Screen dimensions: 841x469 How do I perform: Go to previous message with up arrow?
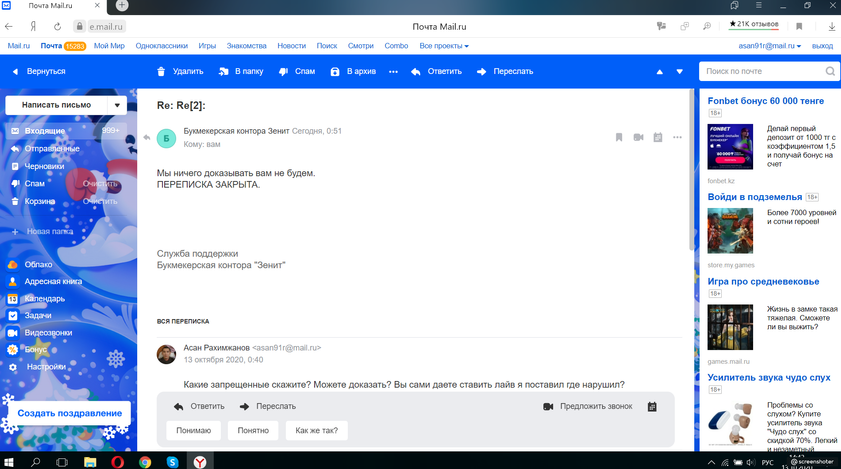pos(660,72)
